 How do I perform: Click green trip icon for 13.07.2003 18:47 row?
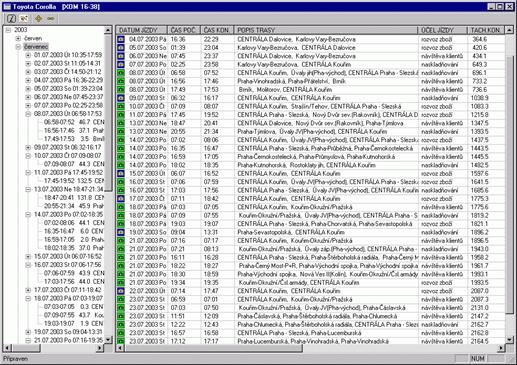(121, 123)
